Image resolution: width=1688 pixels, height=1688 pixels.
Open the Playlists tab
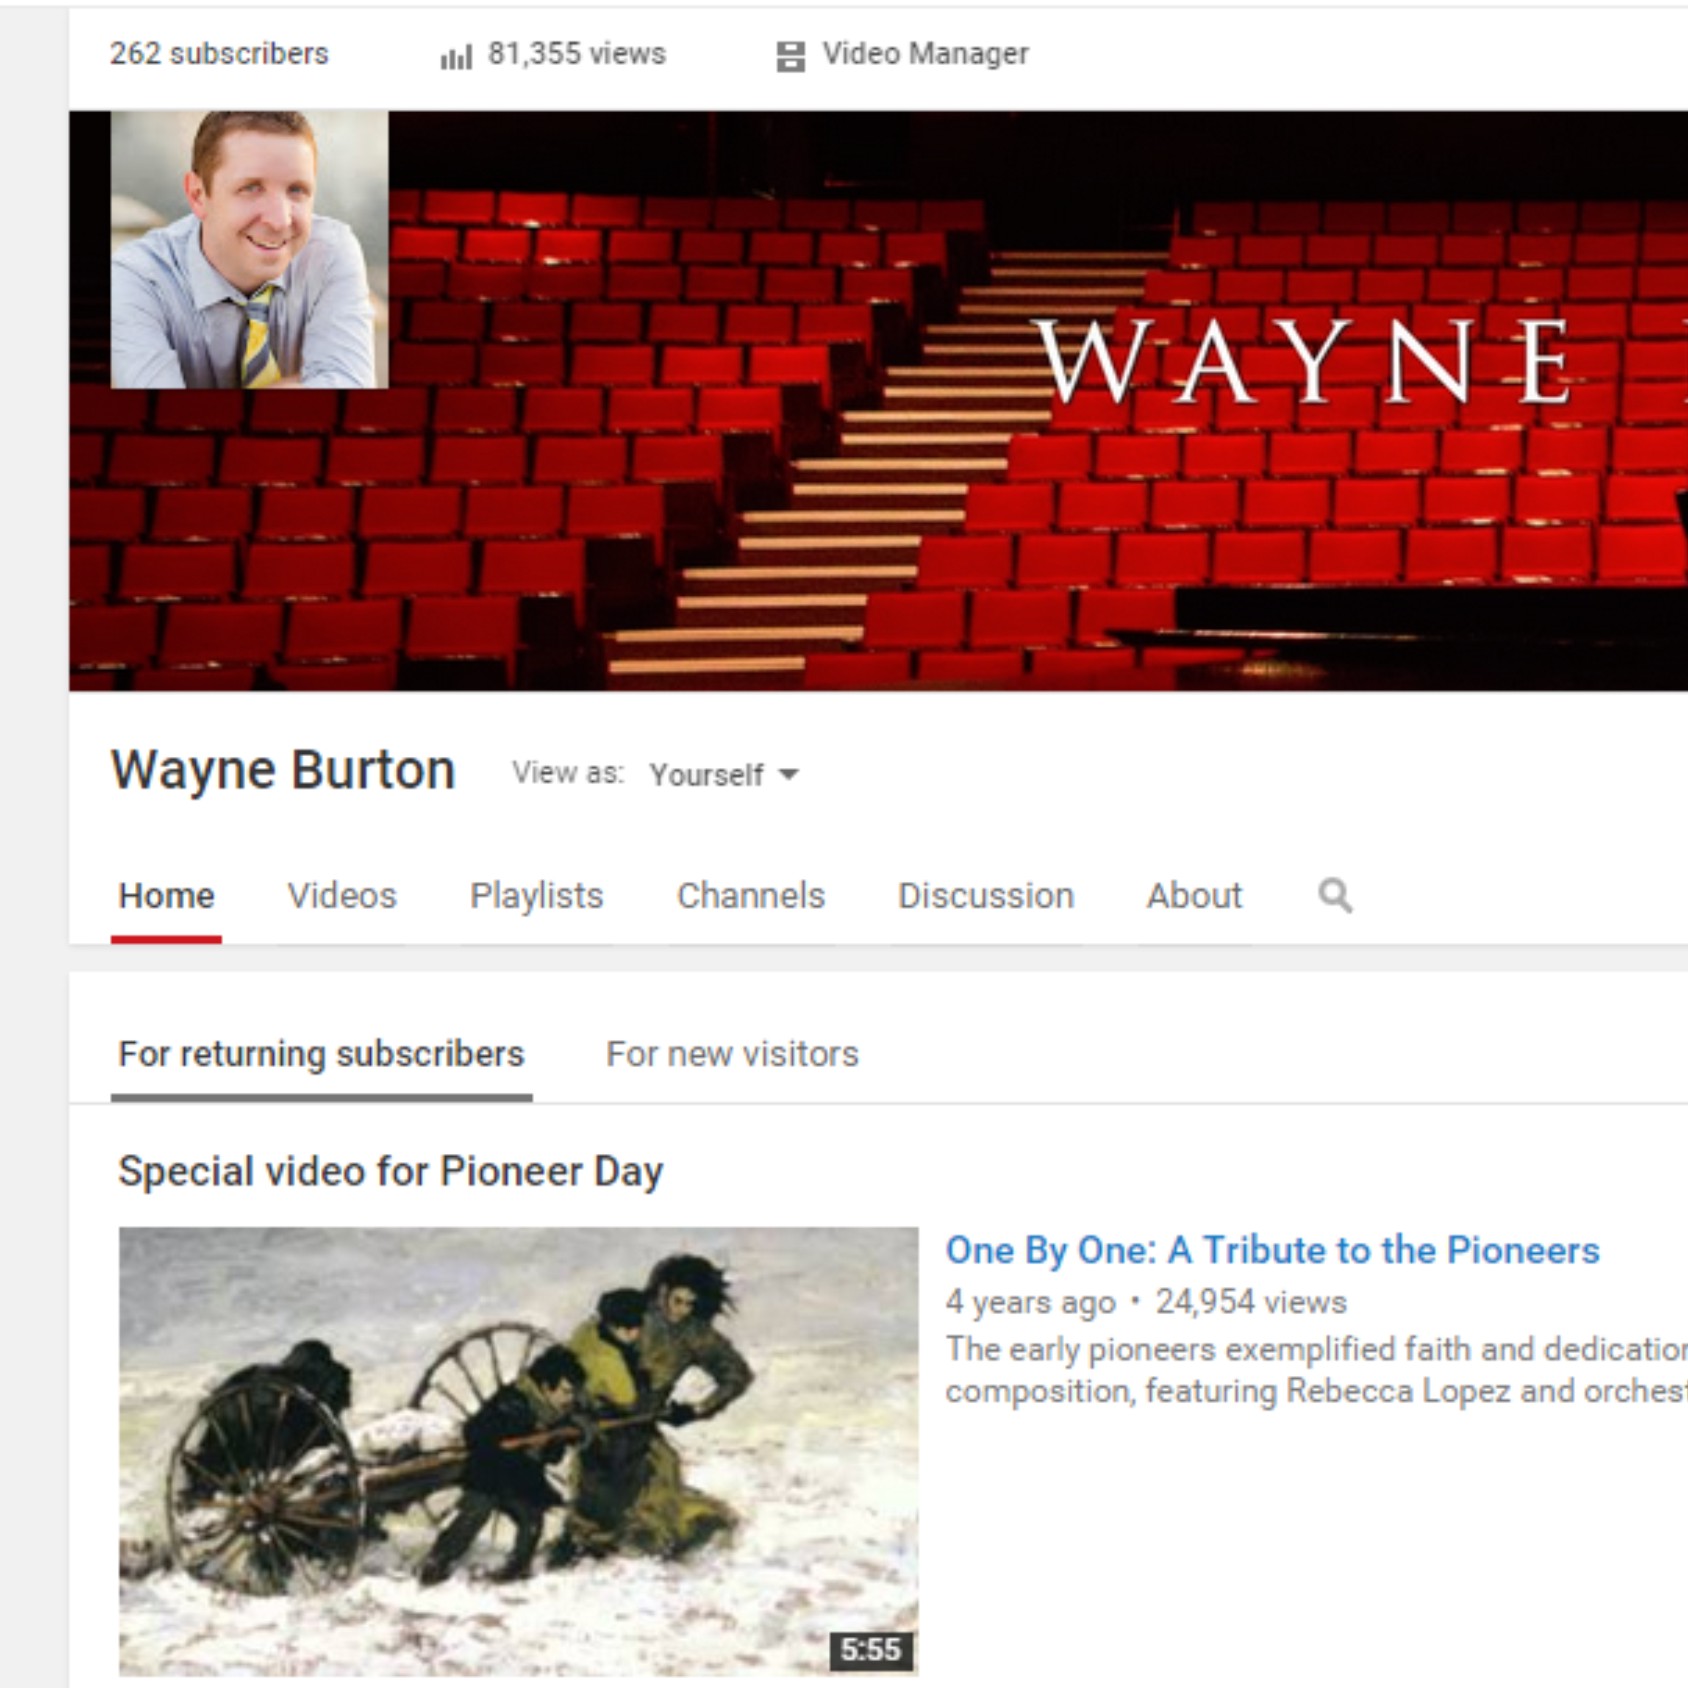point(537,895)
